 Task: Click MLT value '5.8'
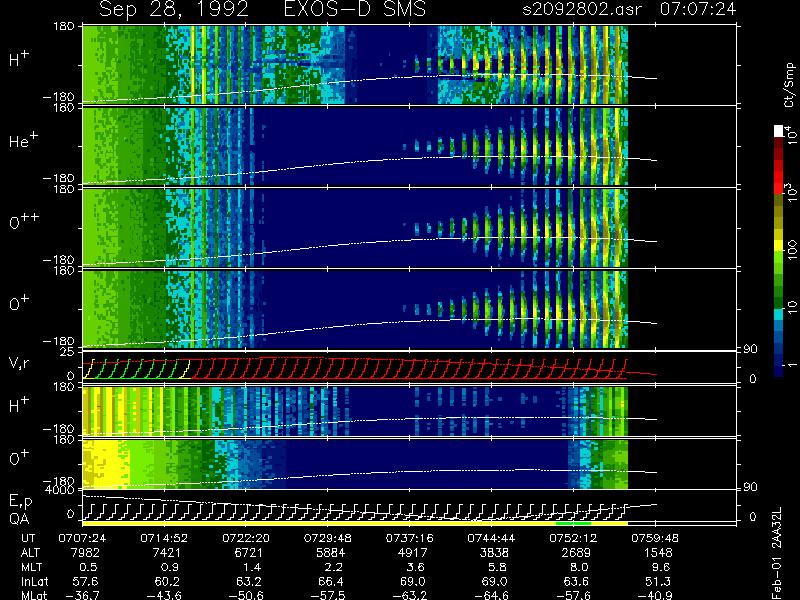497,567
